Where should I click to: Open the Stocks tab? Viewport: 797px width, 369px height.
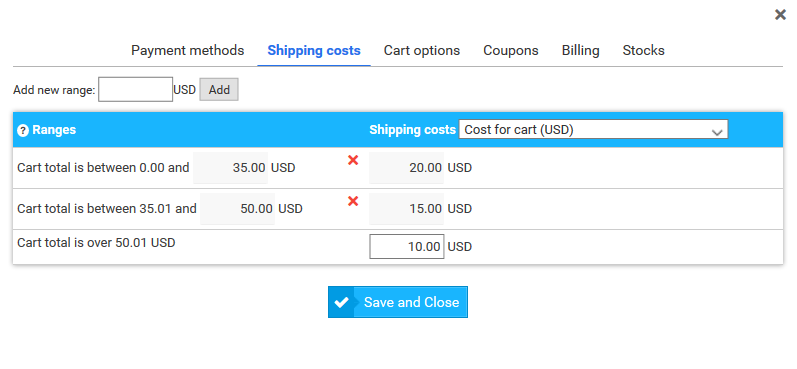tap(643, 50)
